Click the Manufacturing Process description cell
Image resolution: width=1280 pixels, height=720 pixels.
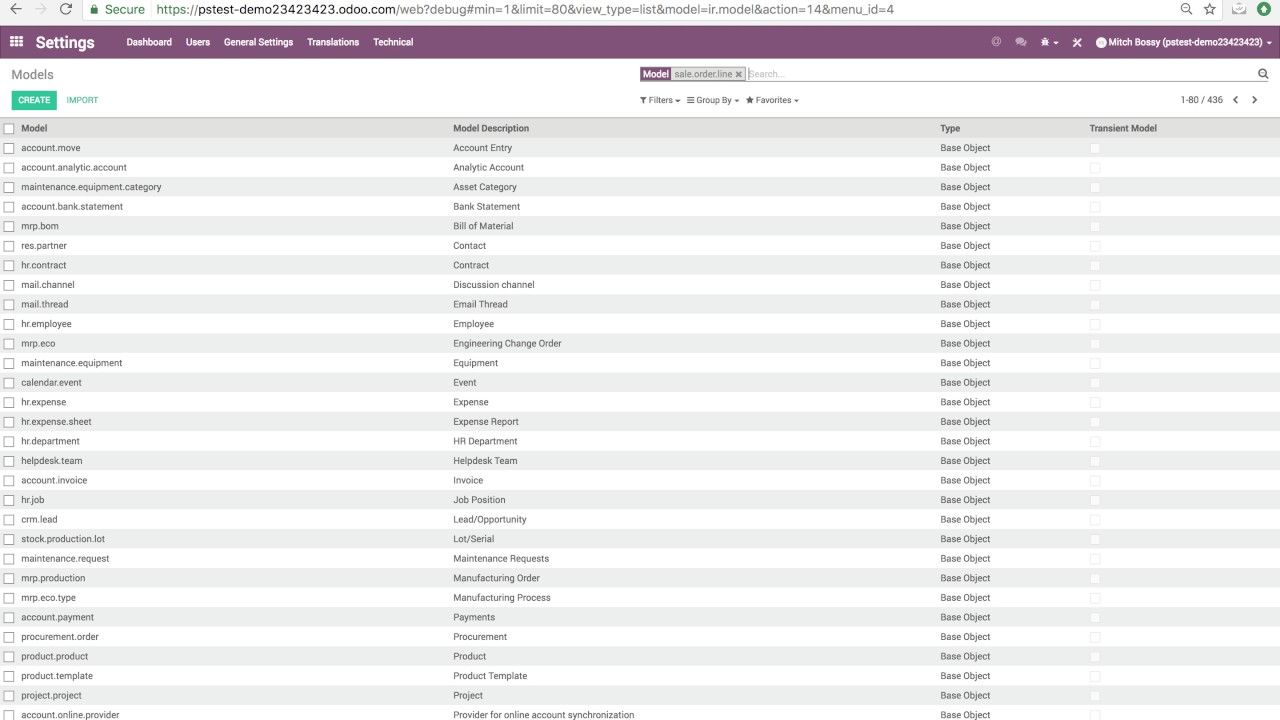502,598
